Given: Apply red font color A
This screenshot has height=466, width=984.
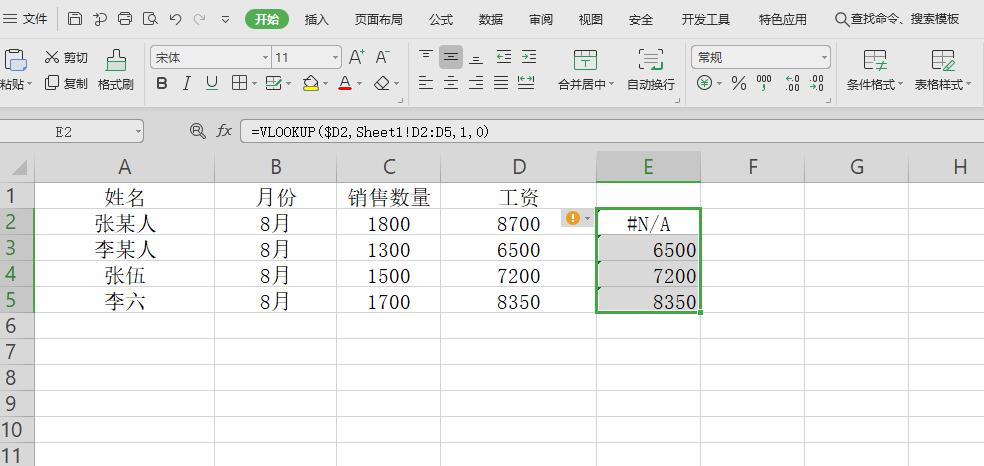Looking at the screenshot, I should (345, 83).
